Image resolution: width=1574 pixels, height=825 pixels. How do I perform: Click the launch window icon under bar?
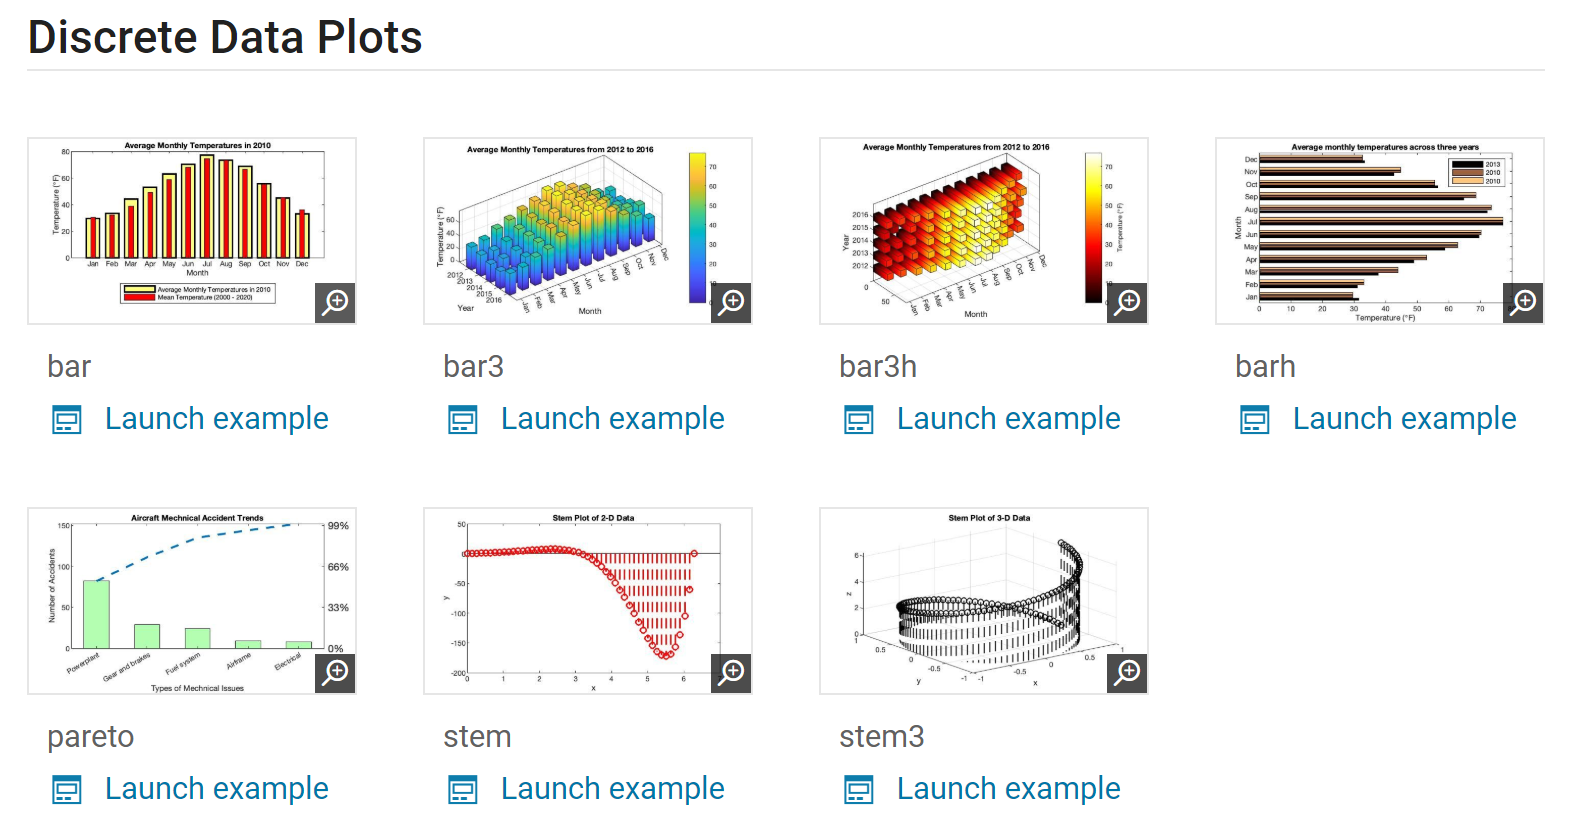click(67, 420)
